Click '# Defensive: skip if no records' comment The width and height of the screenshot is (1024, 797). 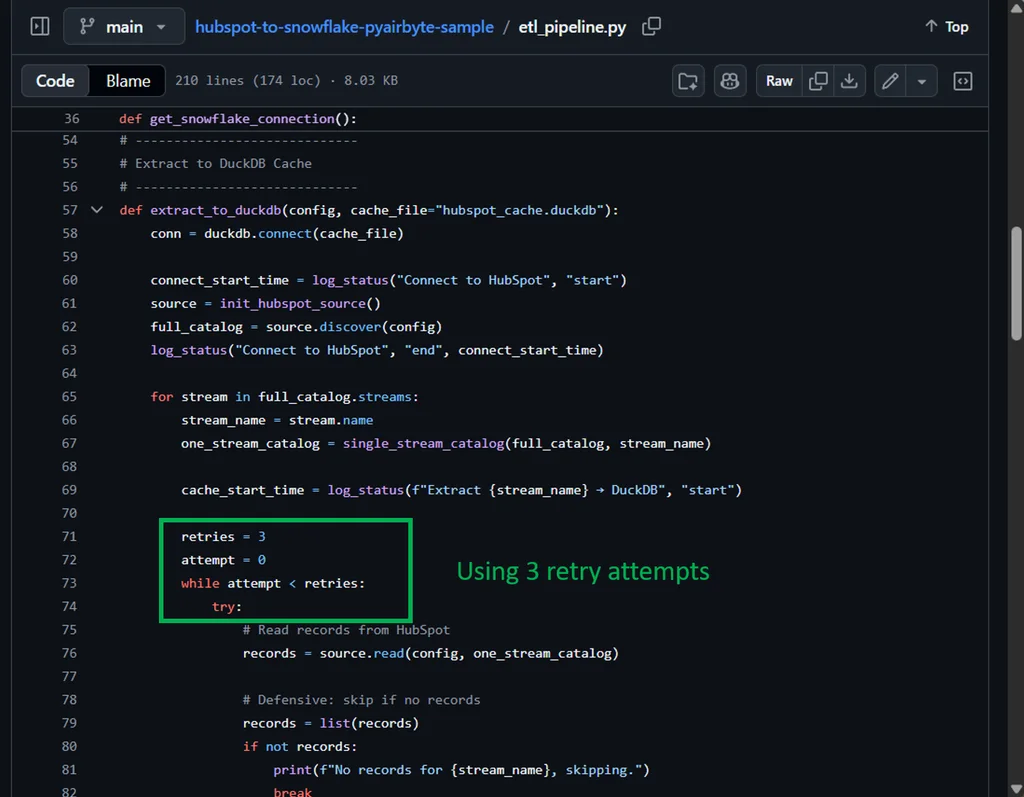[x=361, y=700]
